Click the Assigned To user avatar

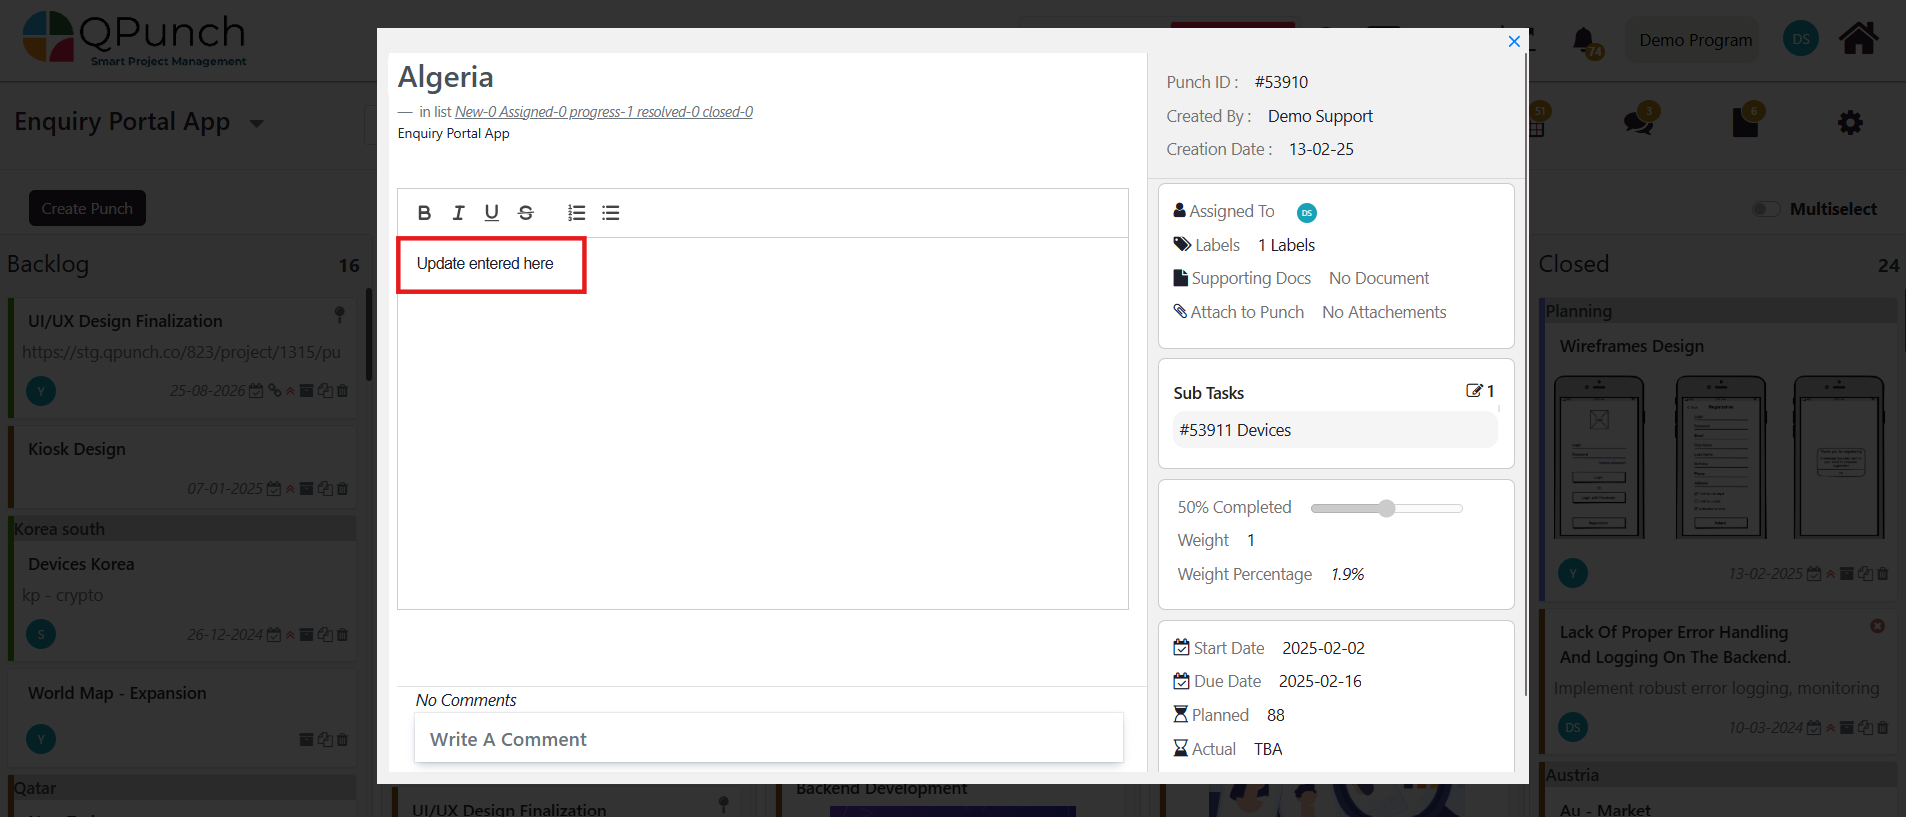1306,213
